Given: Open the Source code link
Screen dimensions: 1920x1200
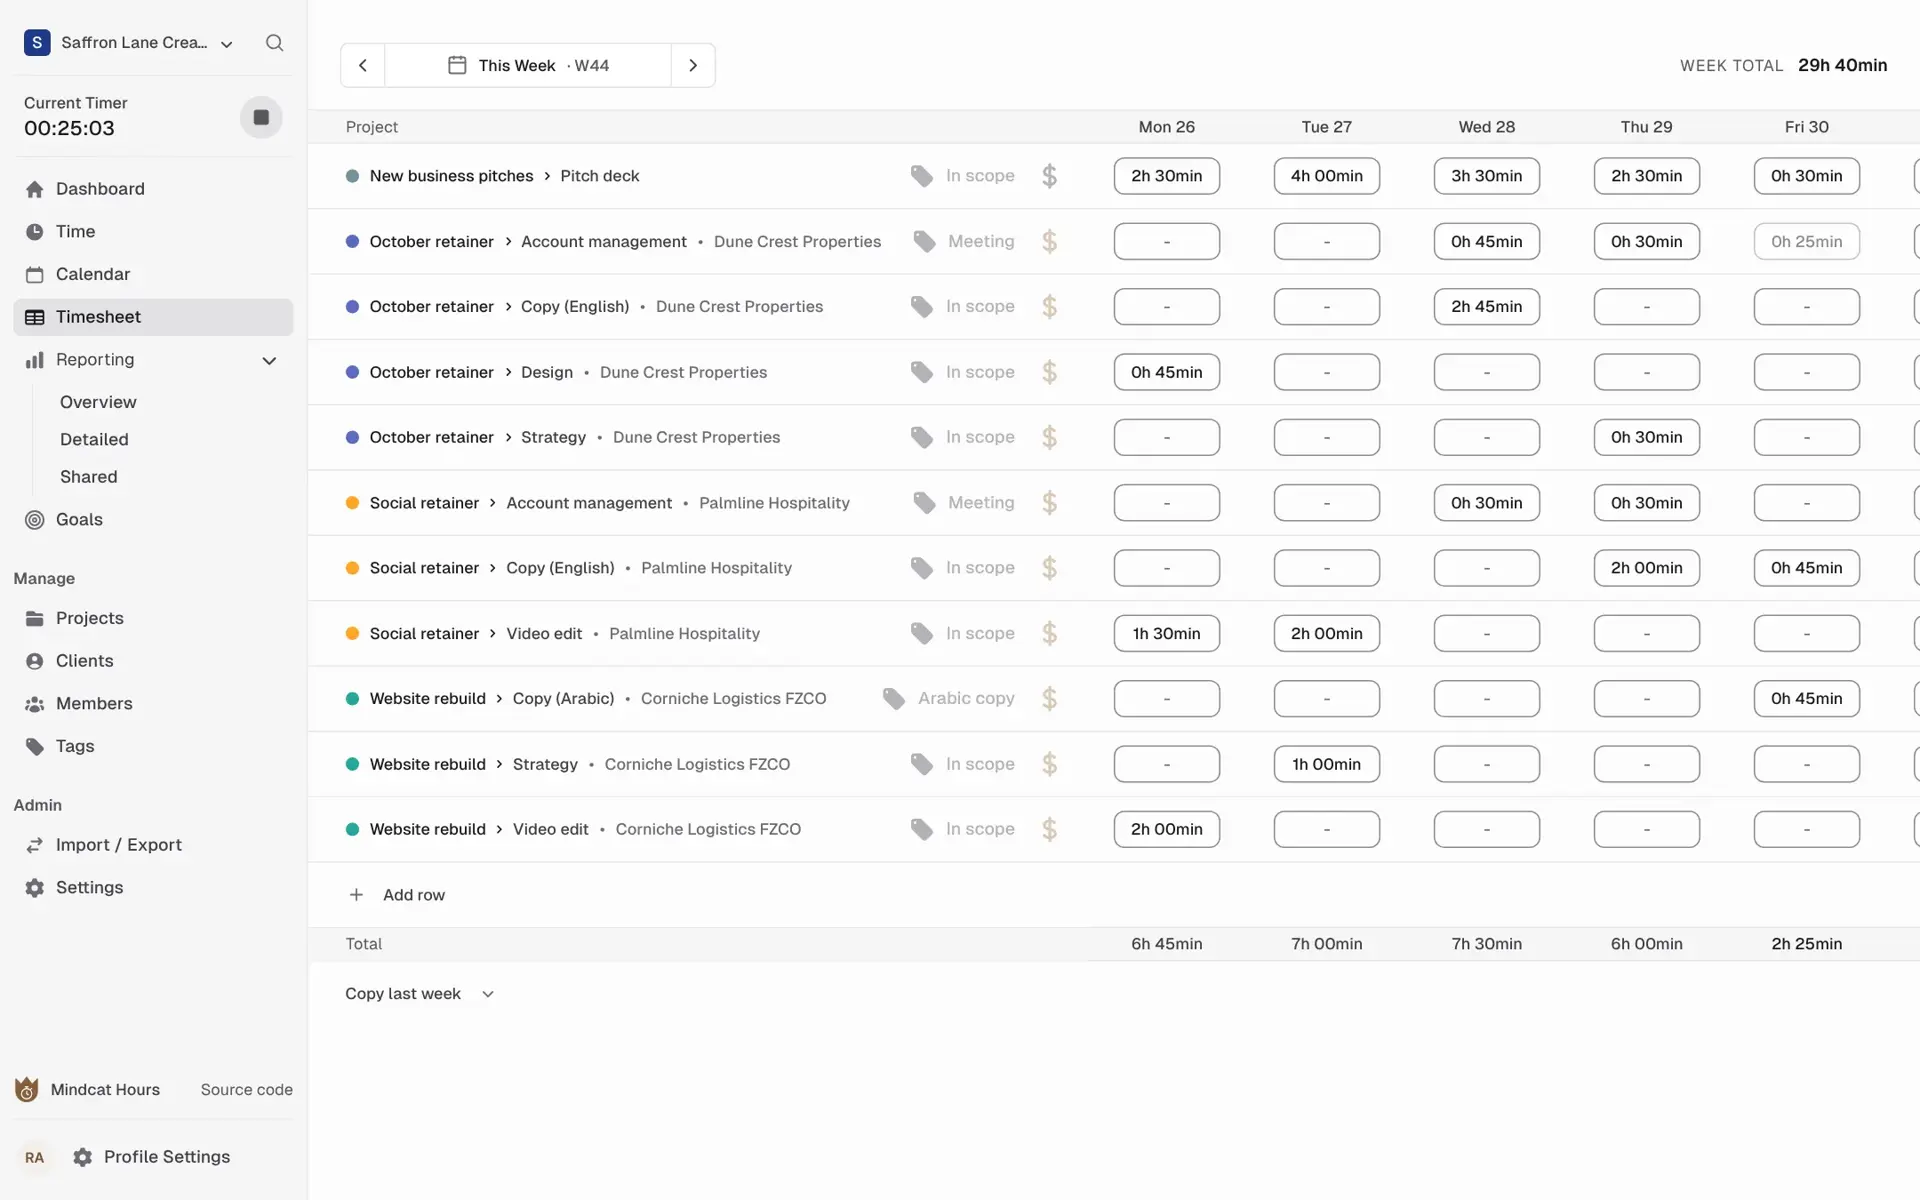Looking at the screenshot, I should 246,1090.
